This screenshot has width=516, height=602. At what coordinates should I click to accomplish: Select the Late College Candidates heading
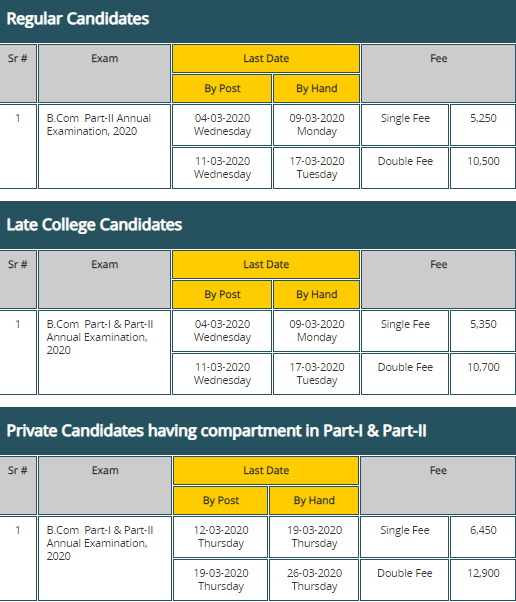pyautogui.click(x=94, y=225)
